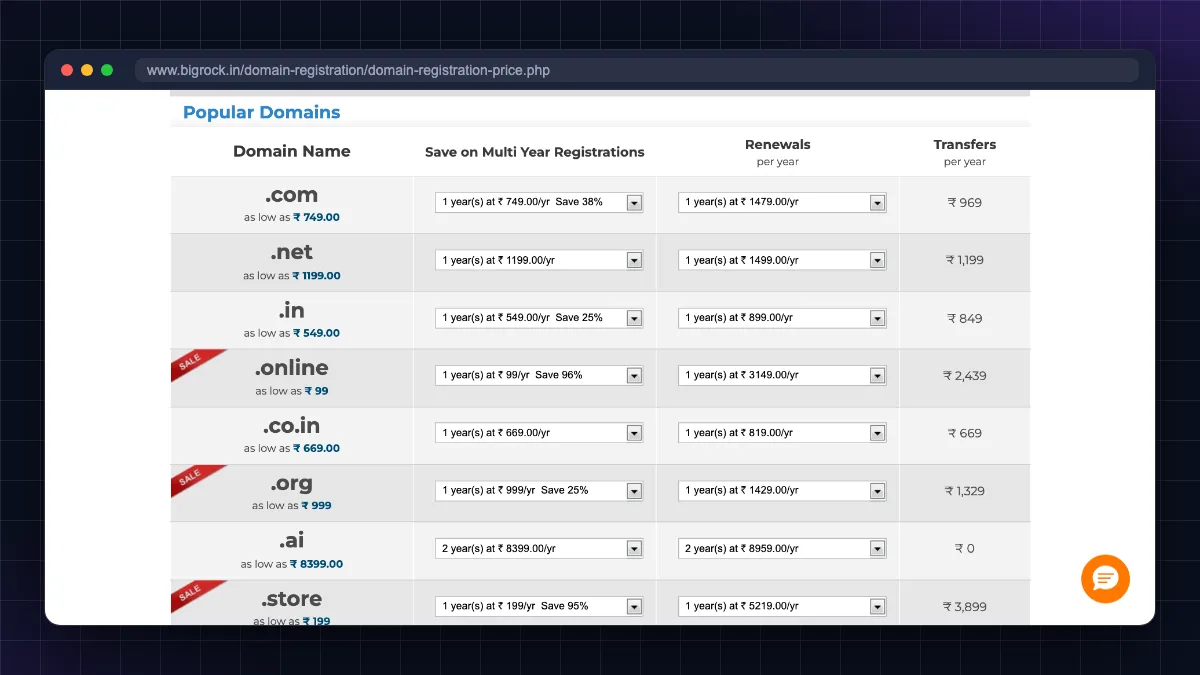The image size is (1200, 675).
Task: Open .online registration dropdown Save 96%
Action: coord(539,375)
